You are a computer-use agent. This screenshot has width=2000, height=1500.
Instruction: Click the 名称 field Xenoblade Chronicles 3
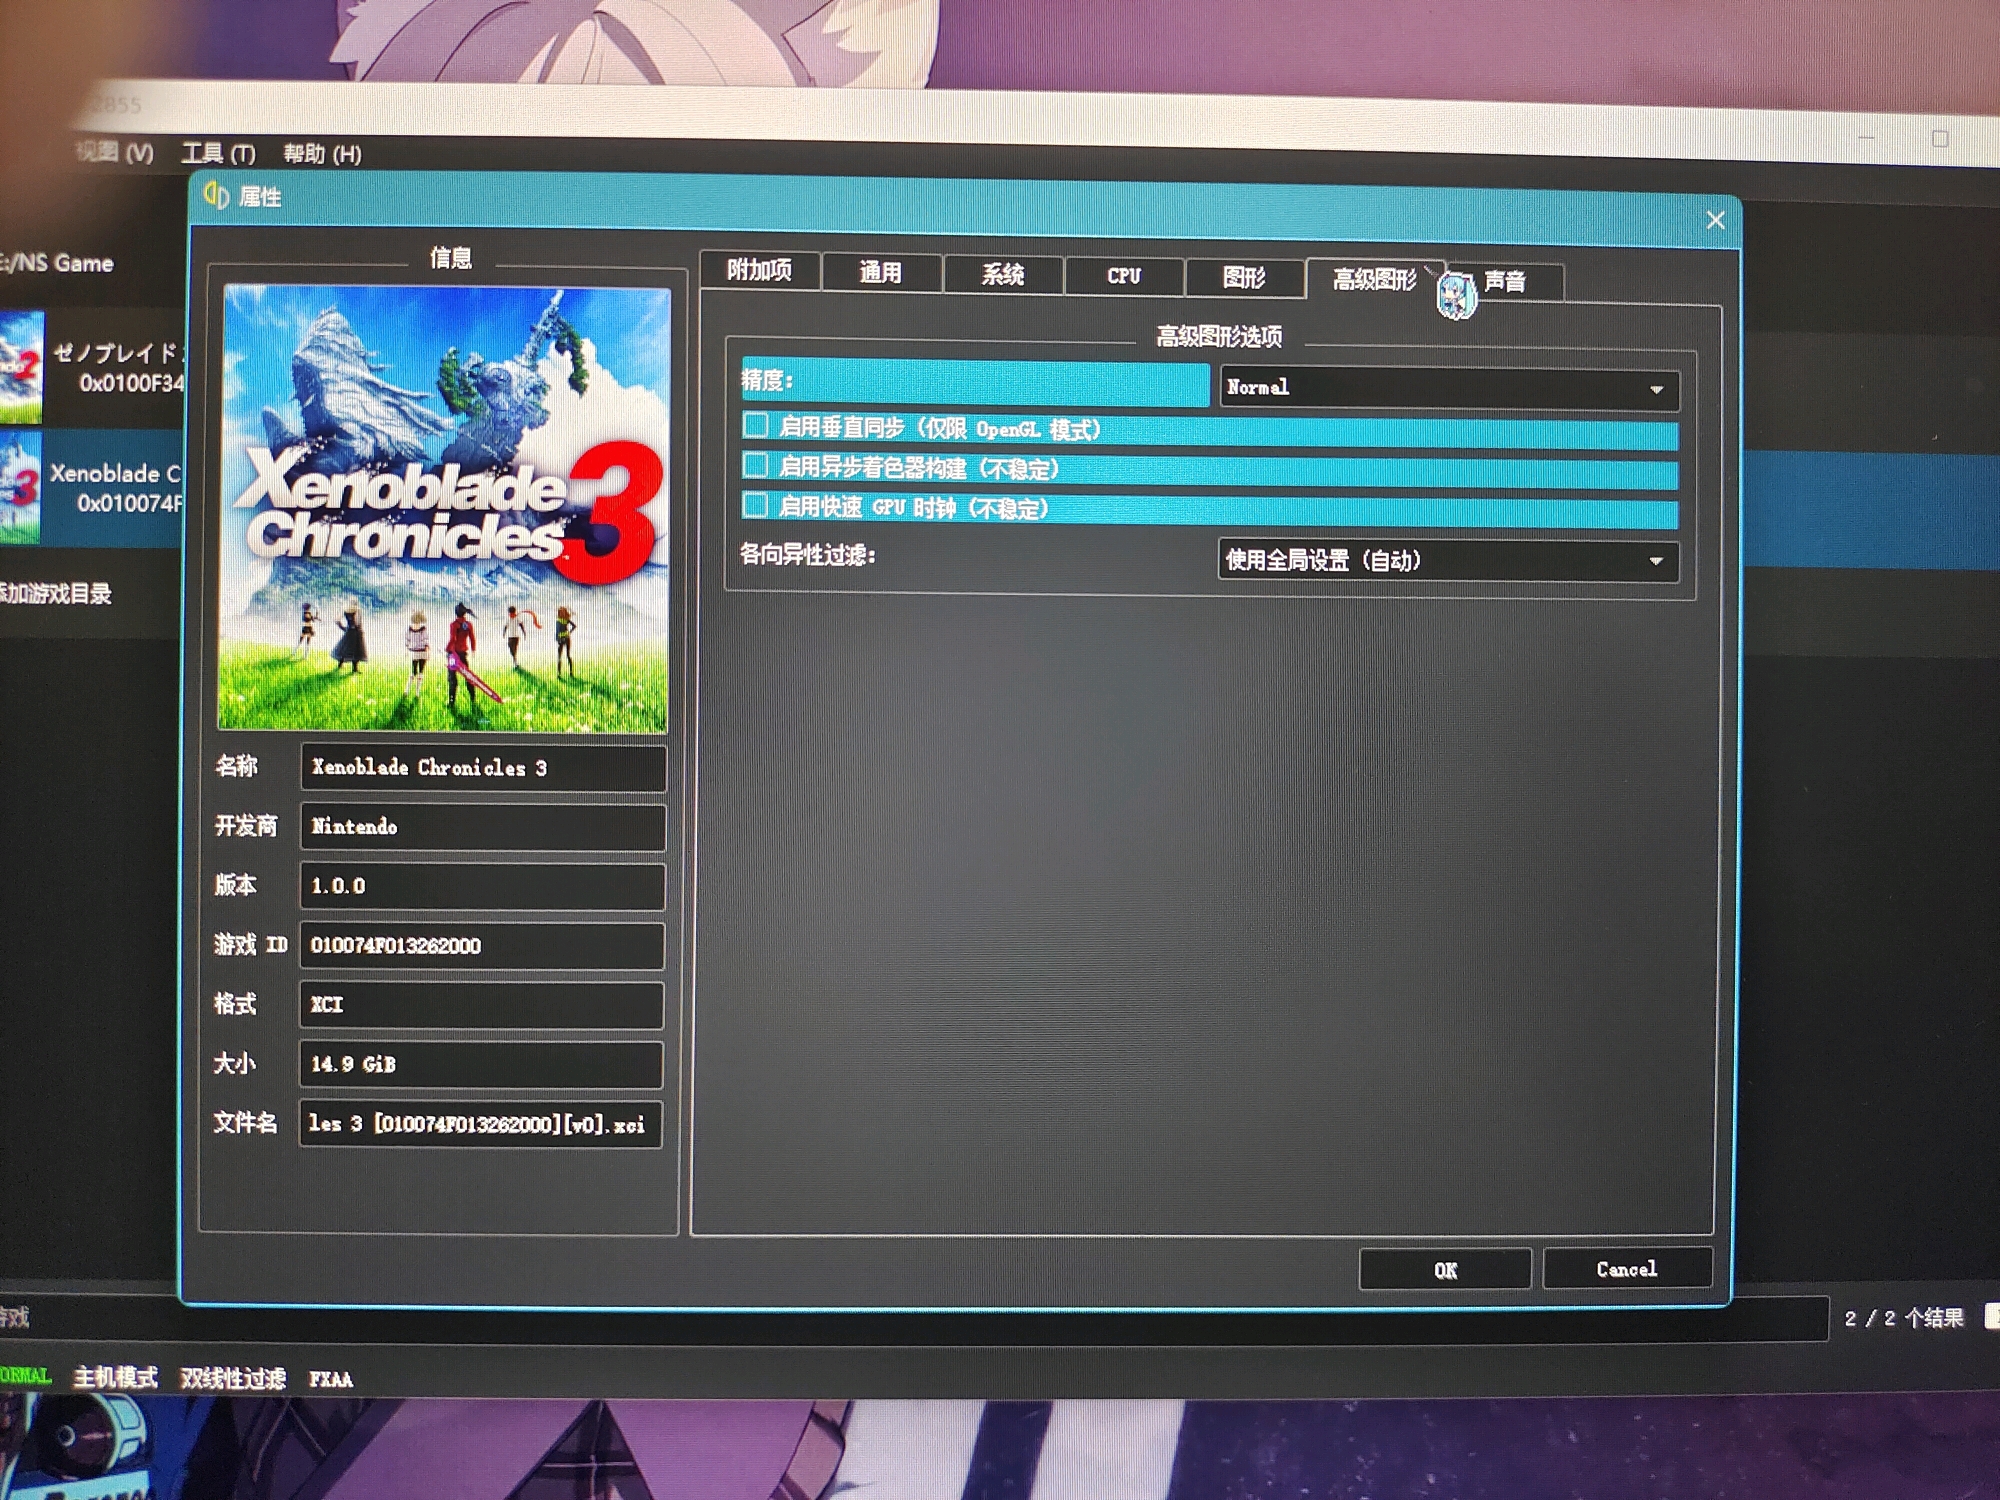[x=483, y=768]
